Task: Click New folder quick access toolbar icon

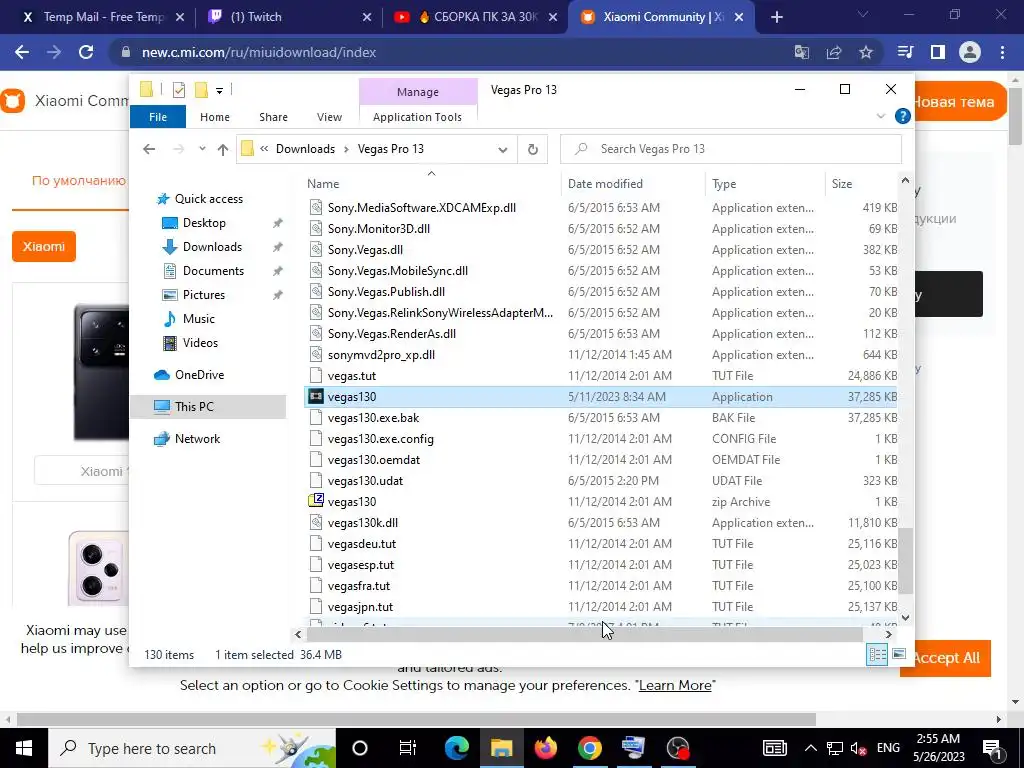Action: coord(202,90)
